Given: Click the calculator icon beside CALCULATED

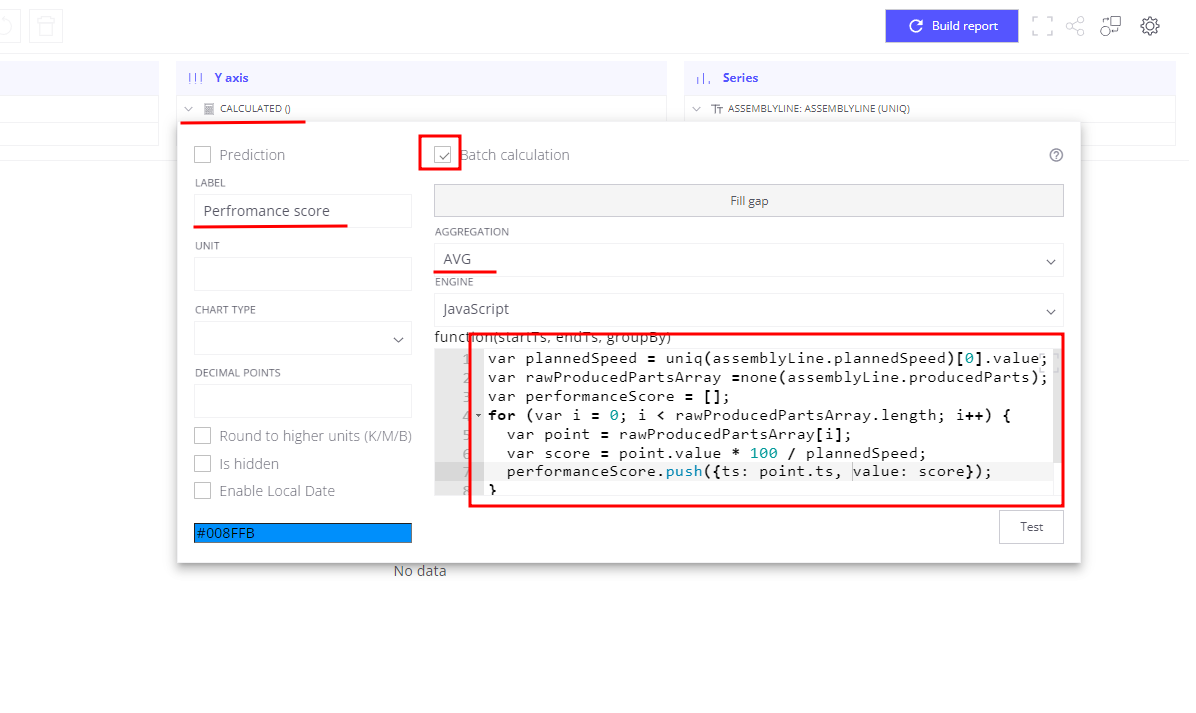Looking at the screenshot, I should pyautogui.click(x=209, y=108).
